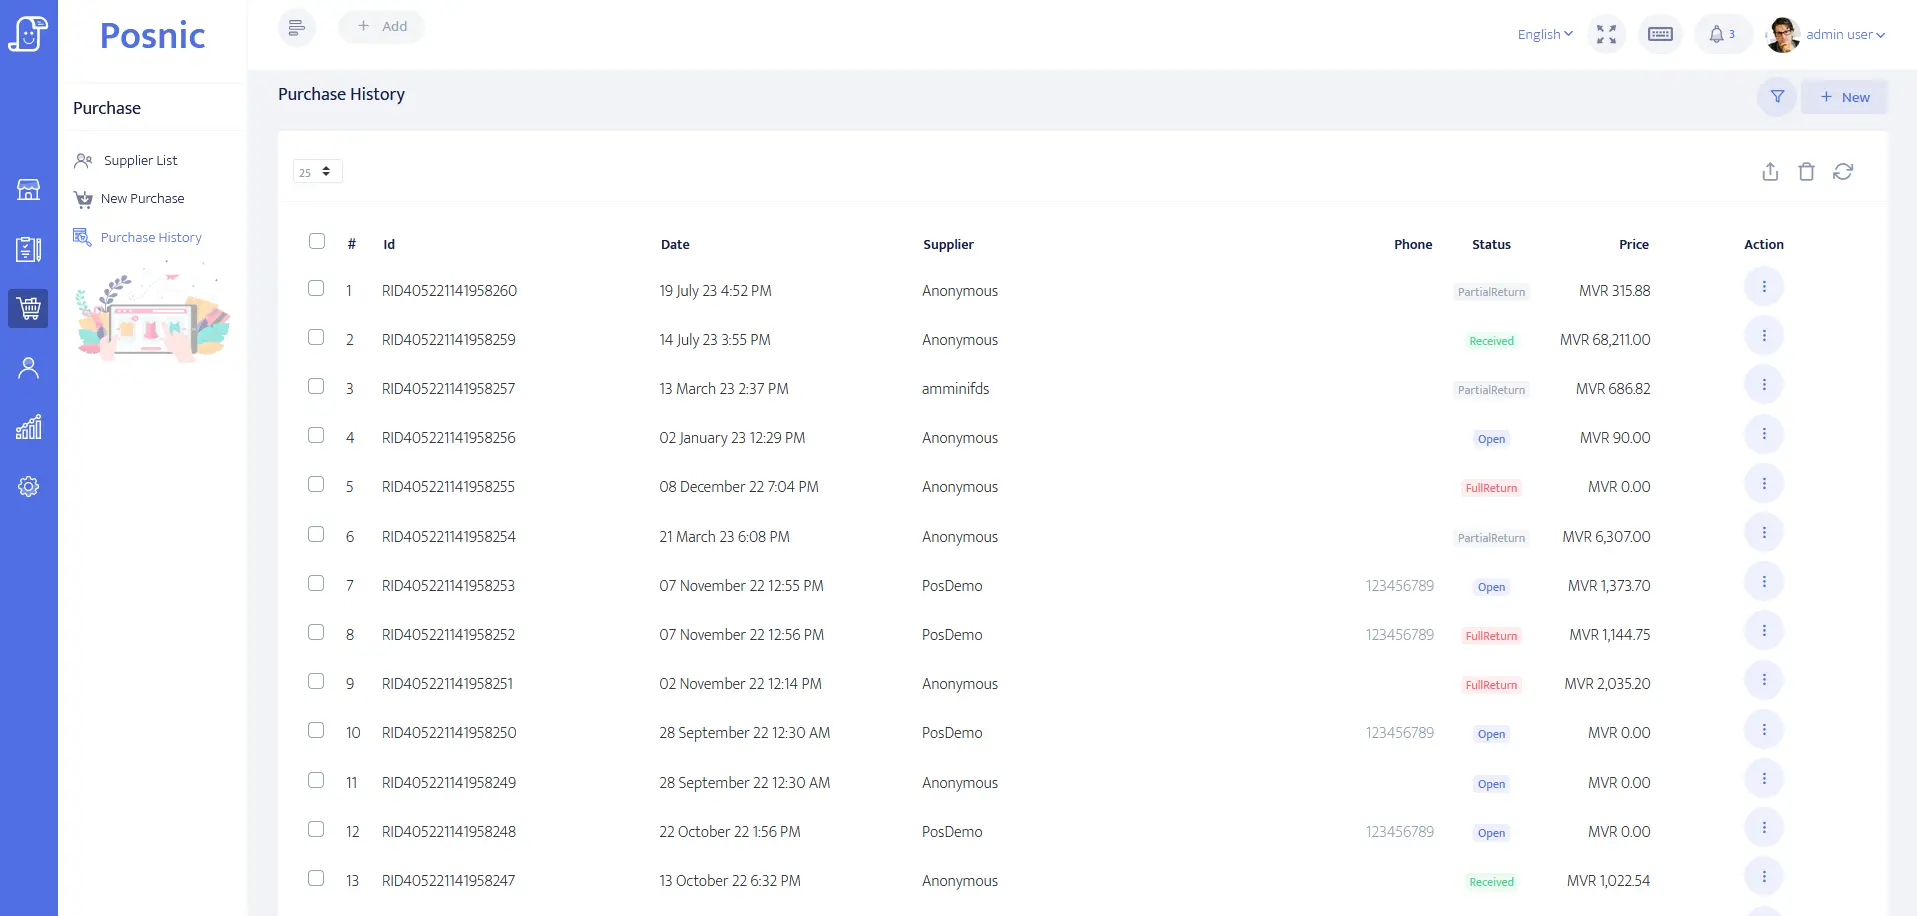Refresh the purchase history table

pos(1843,172)
